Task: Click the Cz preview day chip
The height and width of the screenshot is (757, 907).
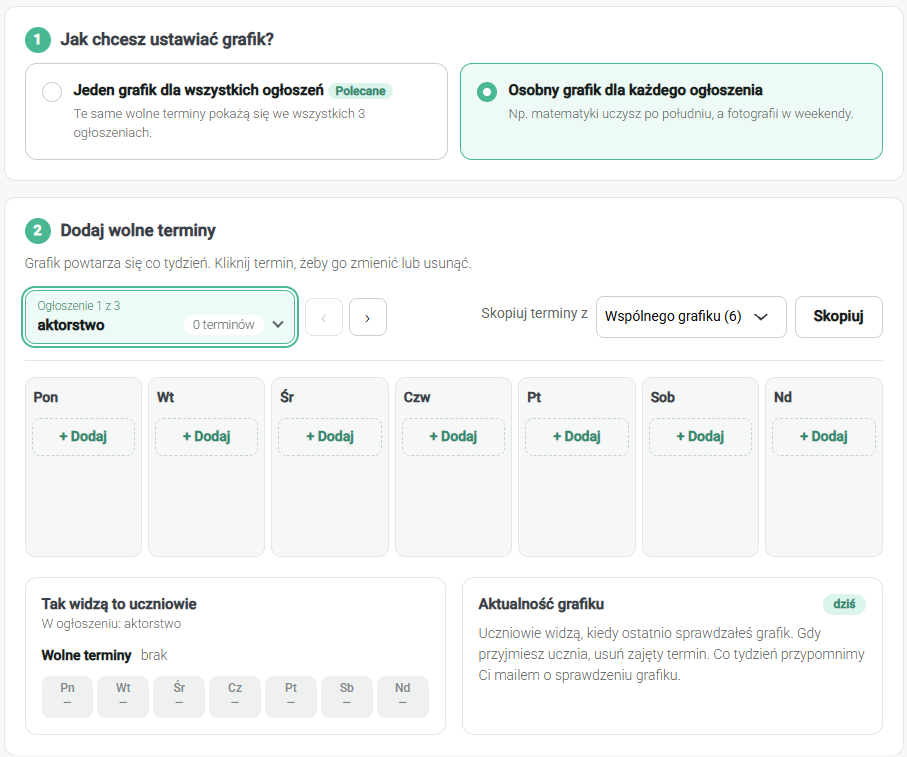Action: tap(235, 696)
